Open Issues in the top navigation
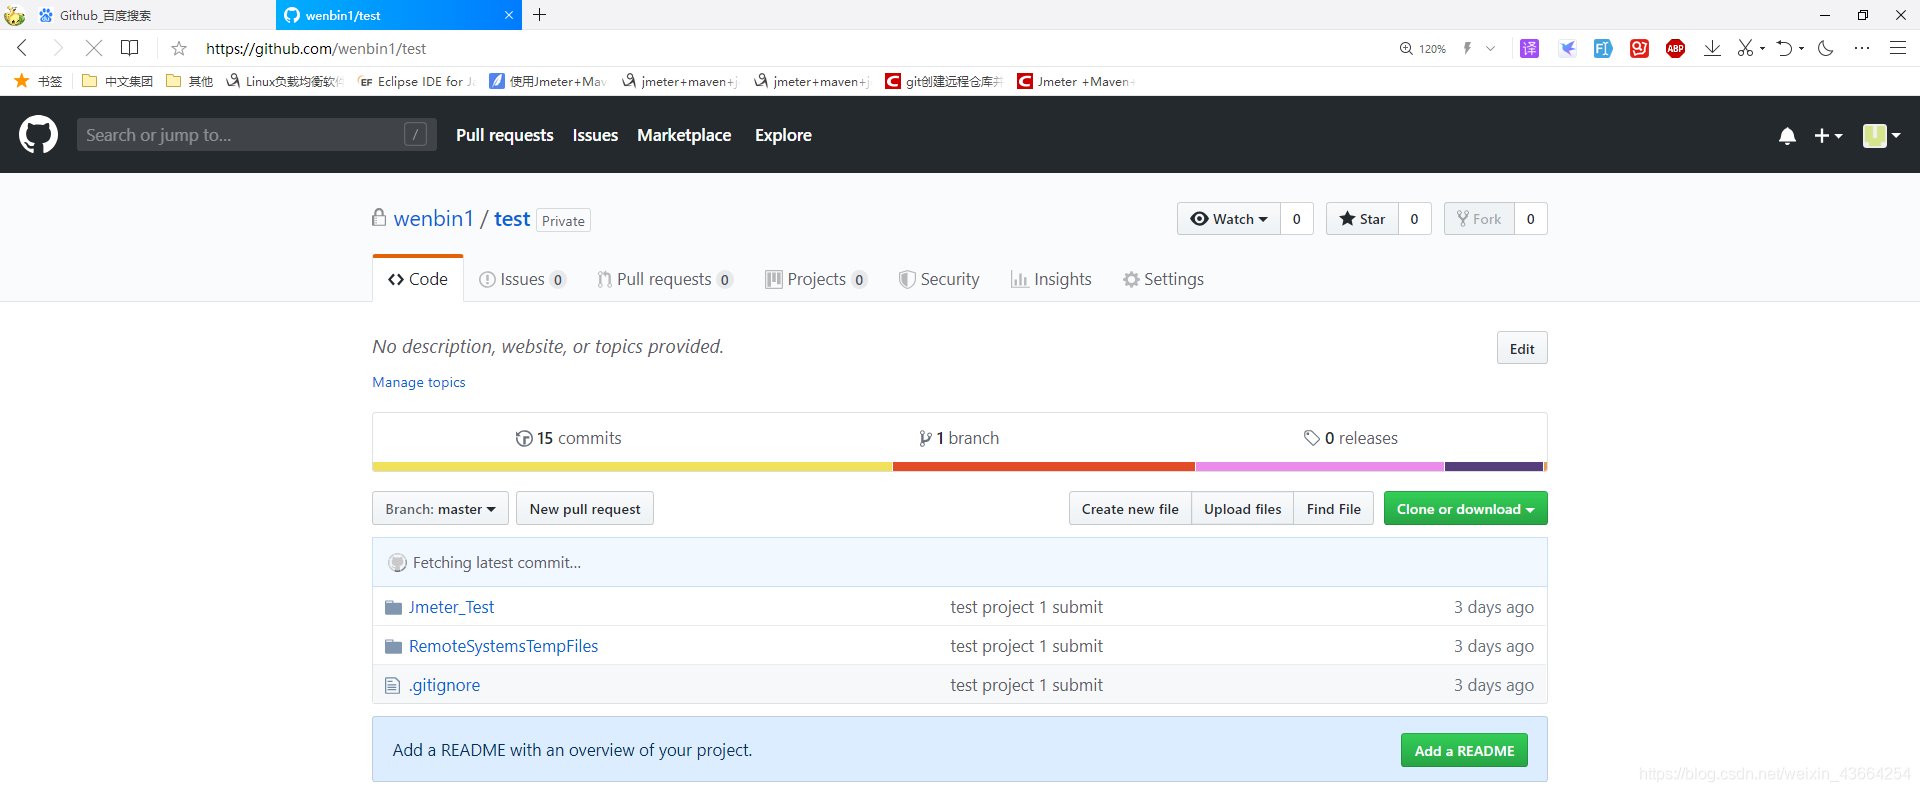 (x=595, y=135)
